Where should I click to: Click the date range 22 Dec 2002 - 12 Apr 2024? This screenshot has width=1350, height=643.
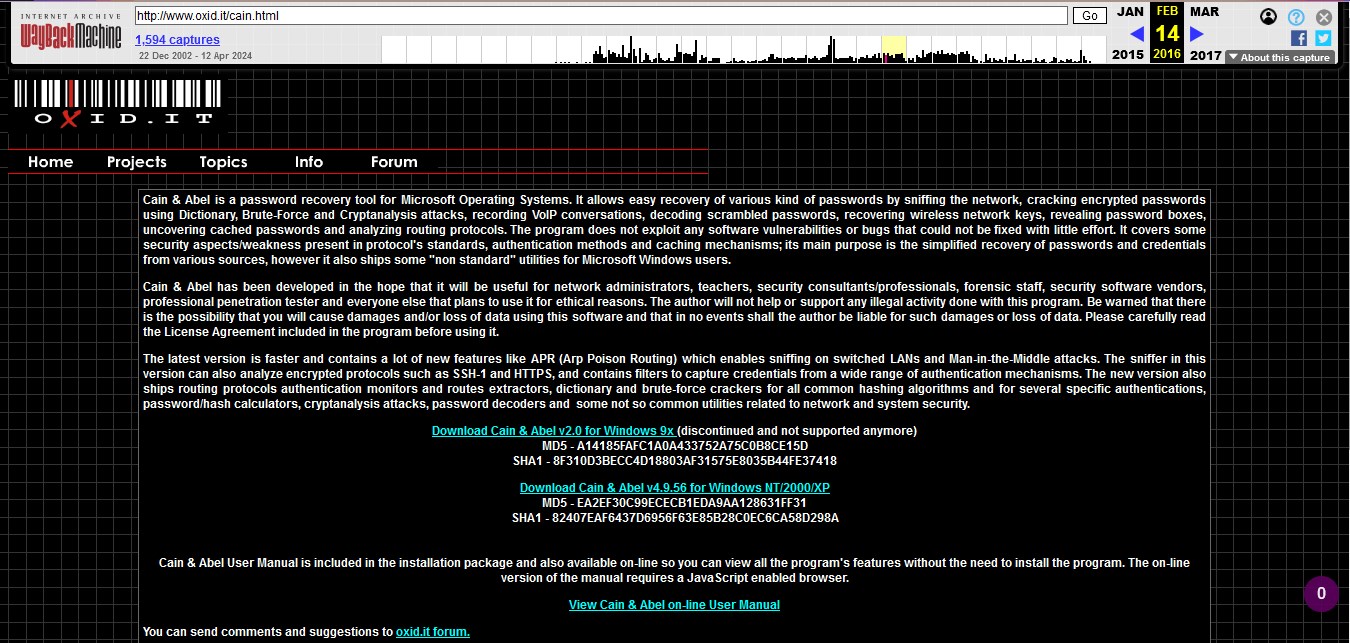click(195, 56)
